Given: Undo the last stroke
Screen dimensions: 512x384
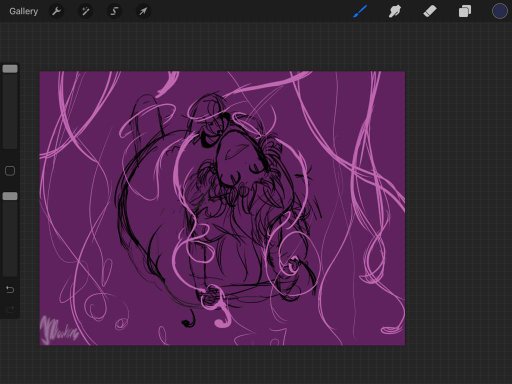Looking at the screenshot, I should coord(10,289).
